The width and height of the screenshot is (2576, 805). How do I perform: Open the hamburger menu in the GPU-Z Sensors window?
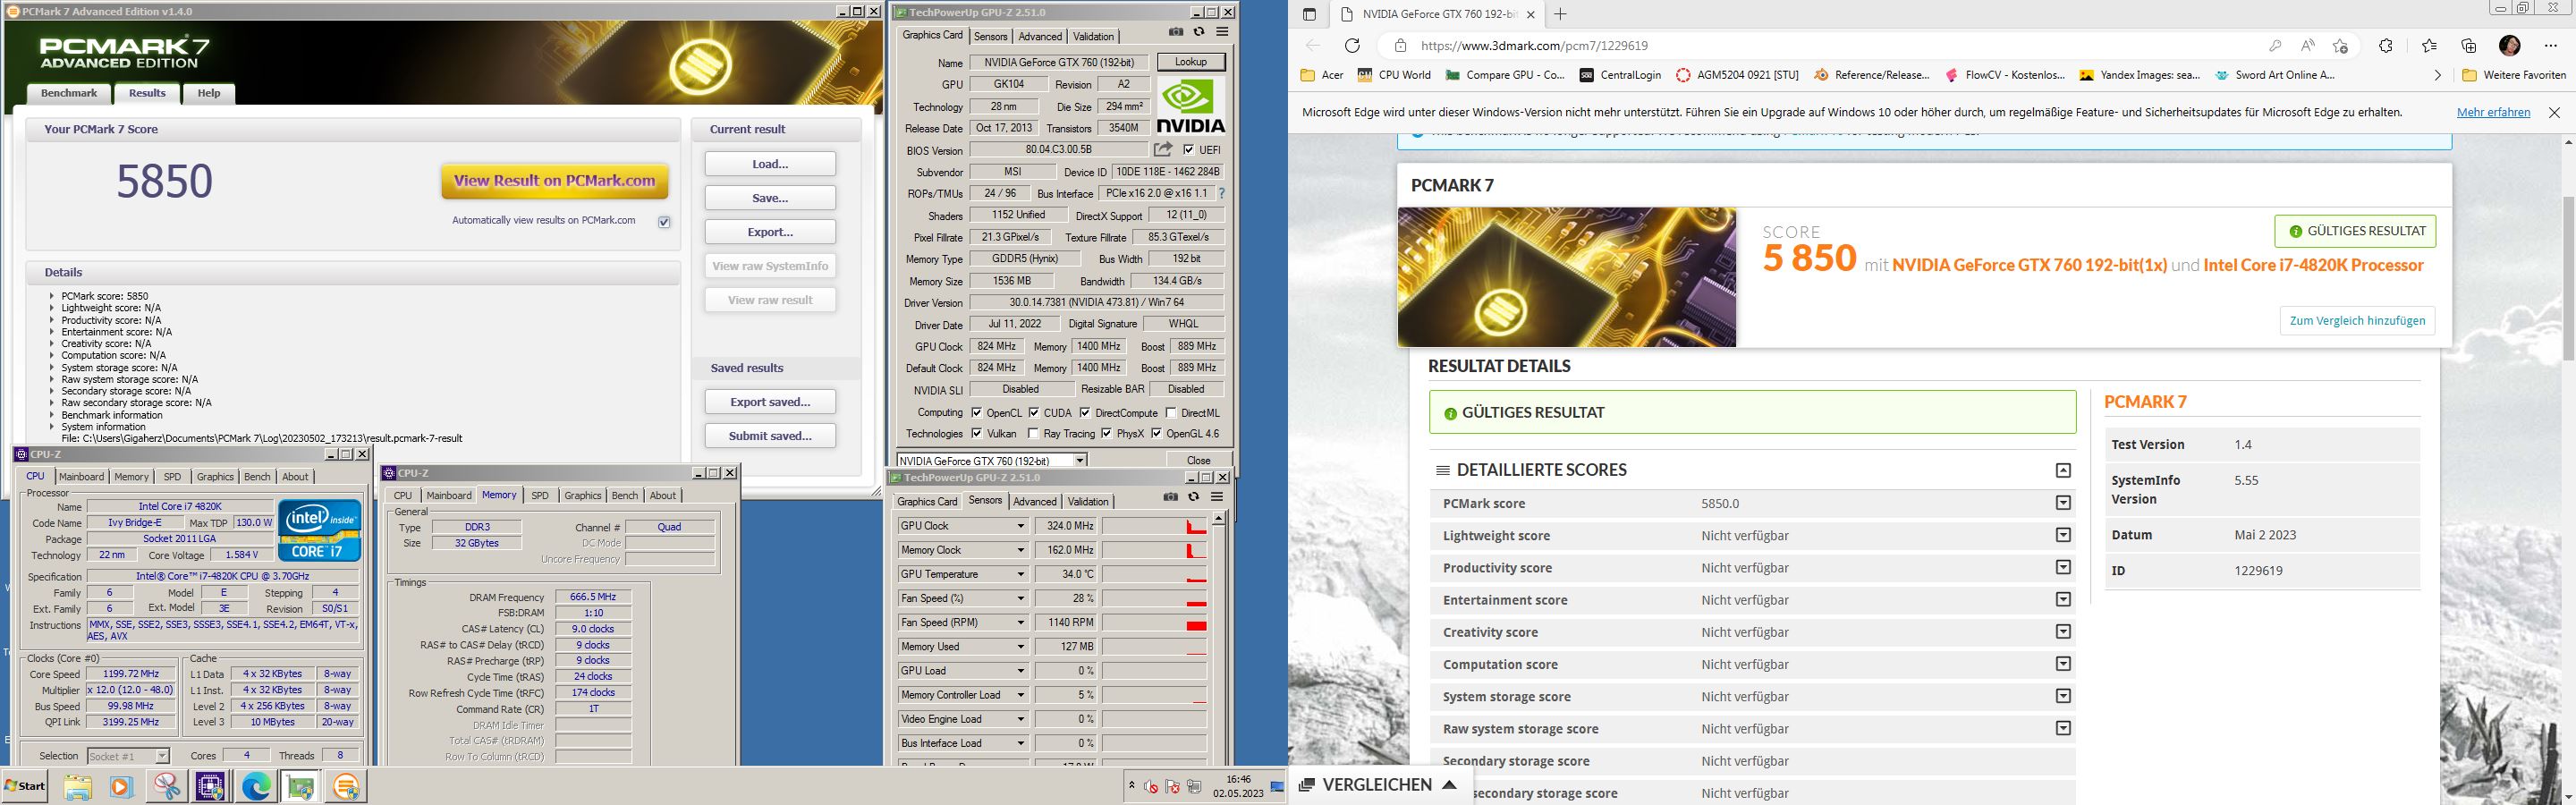click(1217, 497)
